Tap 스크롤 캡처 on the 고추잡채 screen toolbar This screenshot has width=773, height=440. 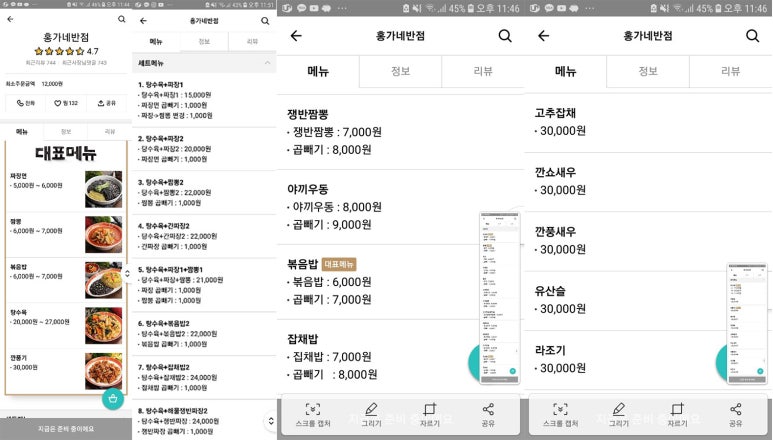point(560,414)
